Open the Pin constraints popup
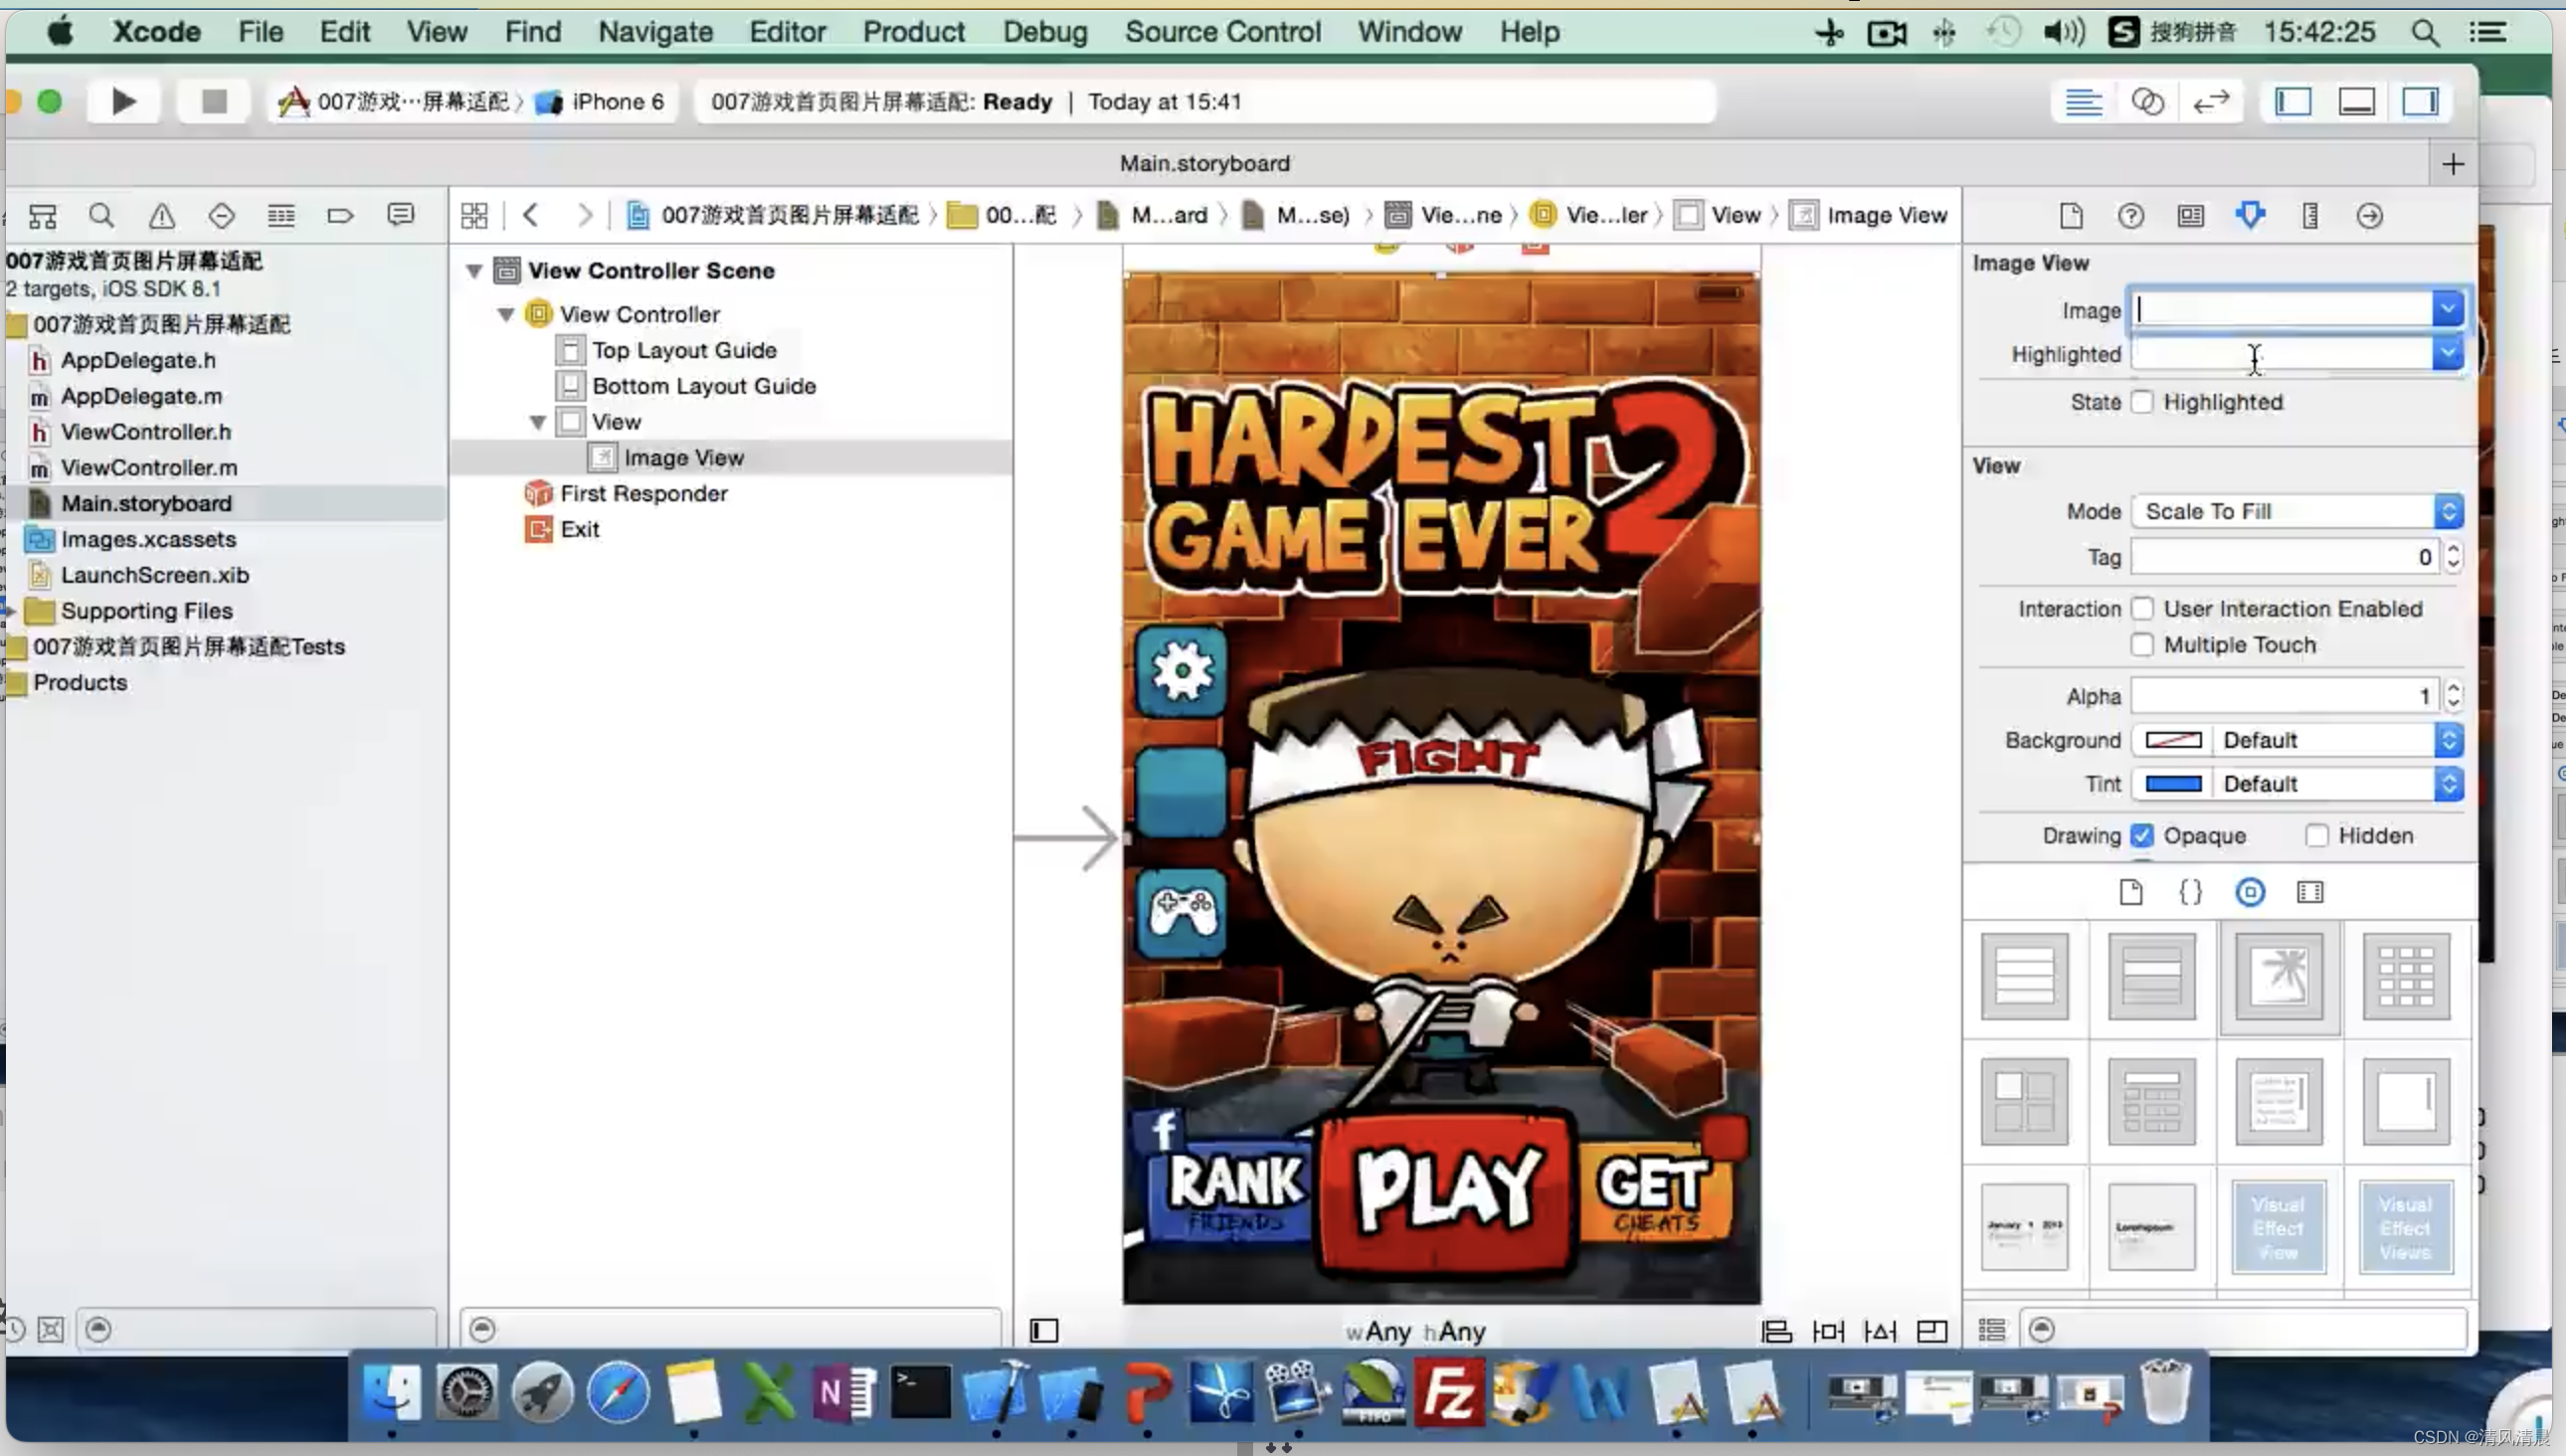Viewport: 2566px width, 1456px height. 1828,1331
